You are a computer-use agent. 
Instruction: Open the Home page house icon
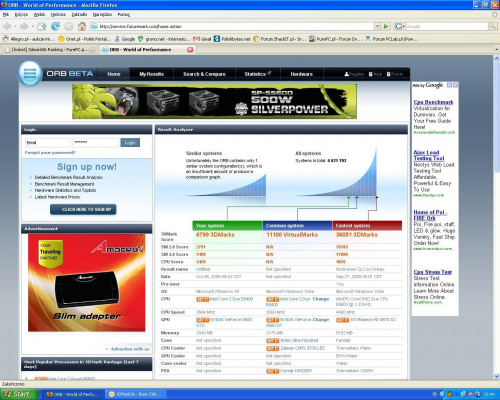pos(82,26)
